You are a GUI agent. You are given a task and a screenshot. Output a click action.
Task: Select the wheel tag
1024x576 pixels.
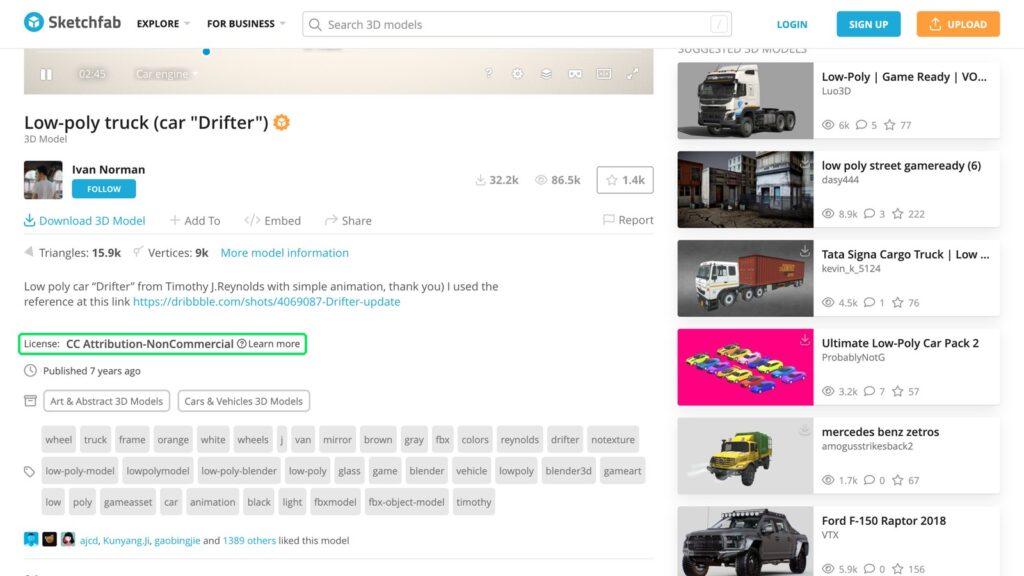(59, 440)
